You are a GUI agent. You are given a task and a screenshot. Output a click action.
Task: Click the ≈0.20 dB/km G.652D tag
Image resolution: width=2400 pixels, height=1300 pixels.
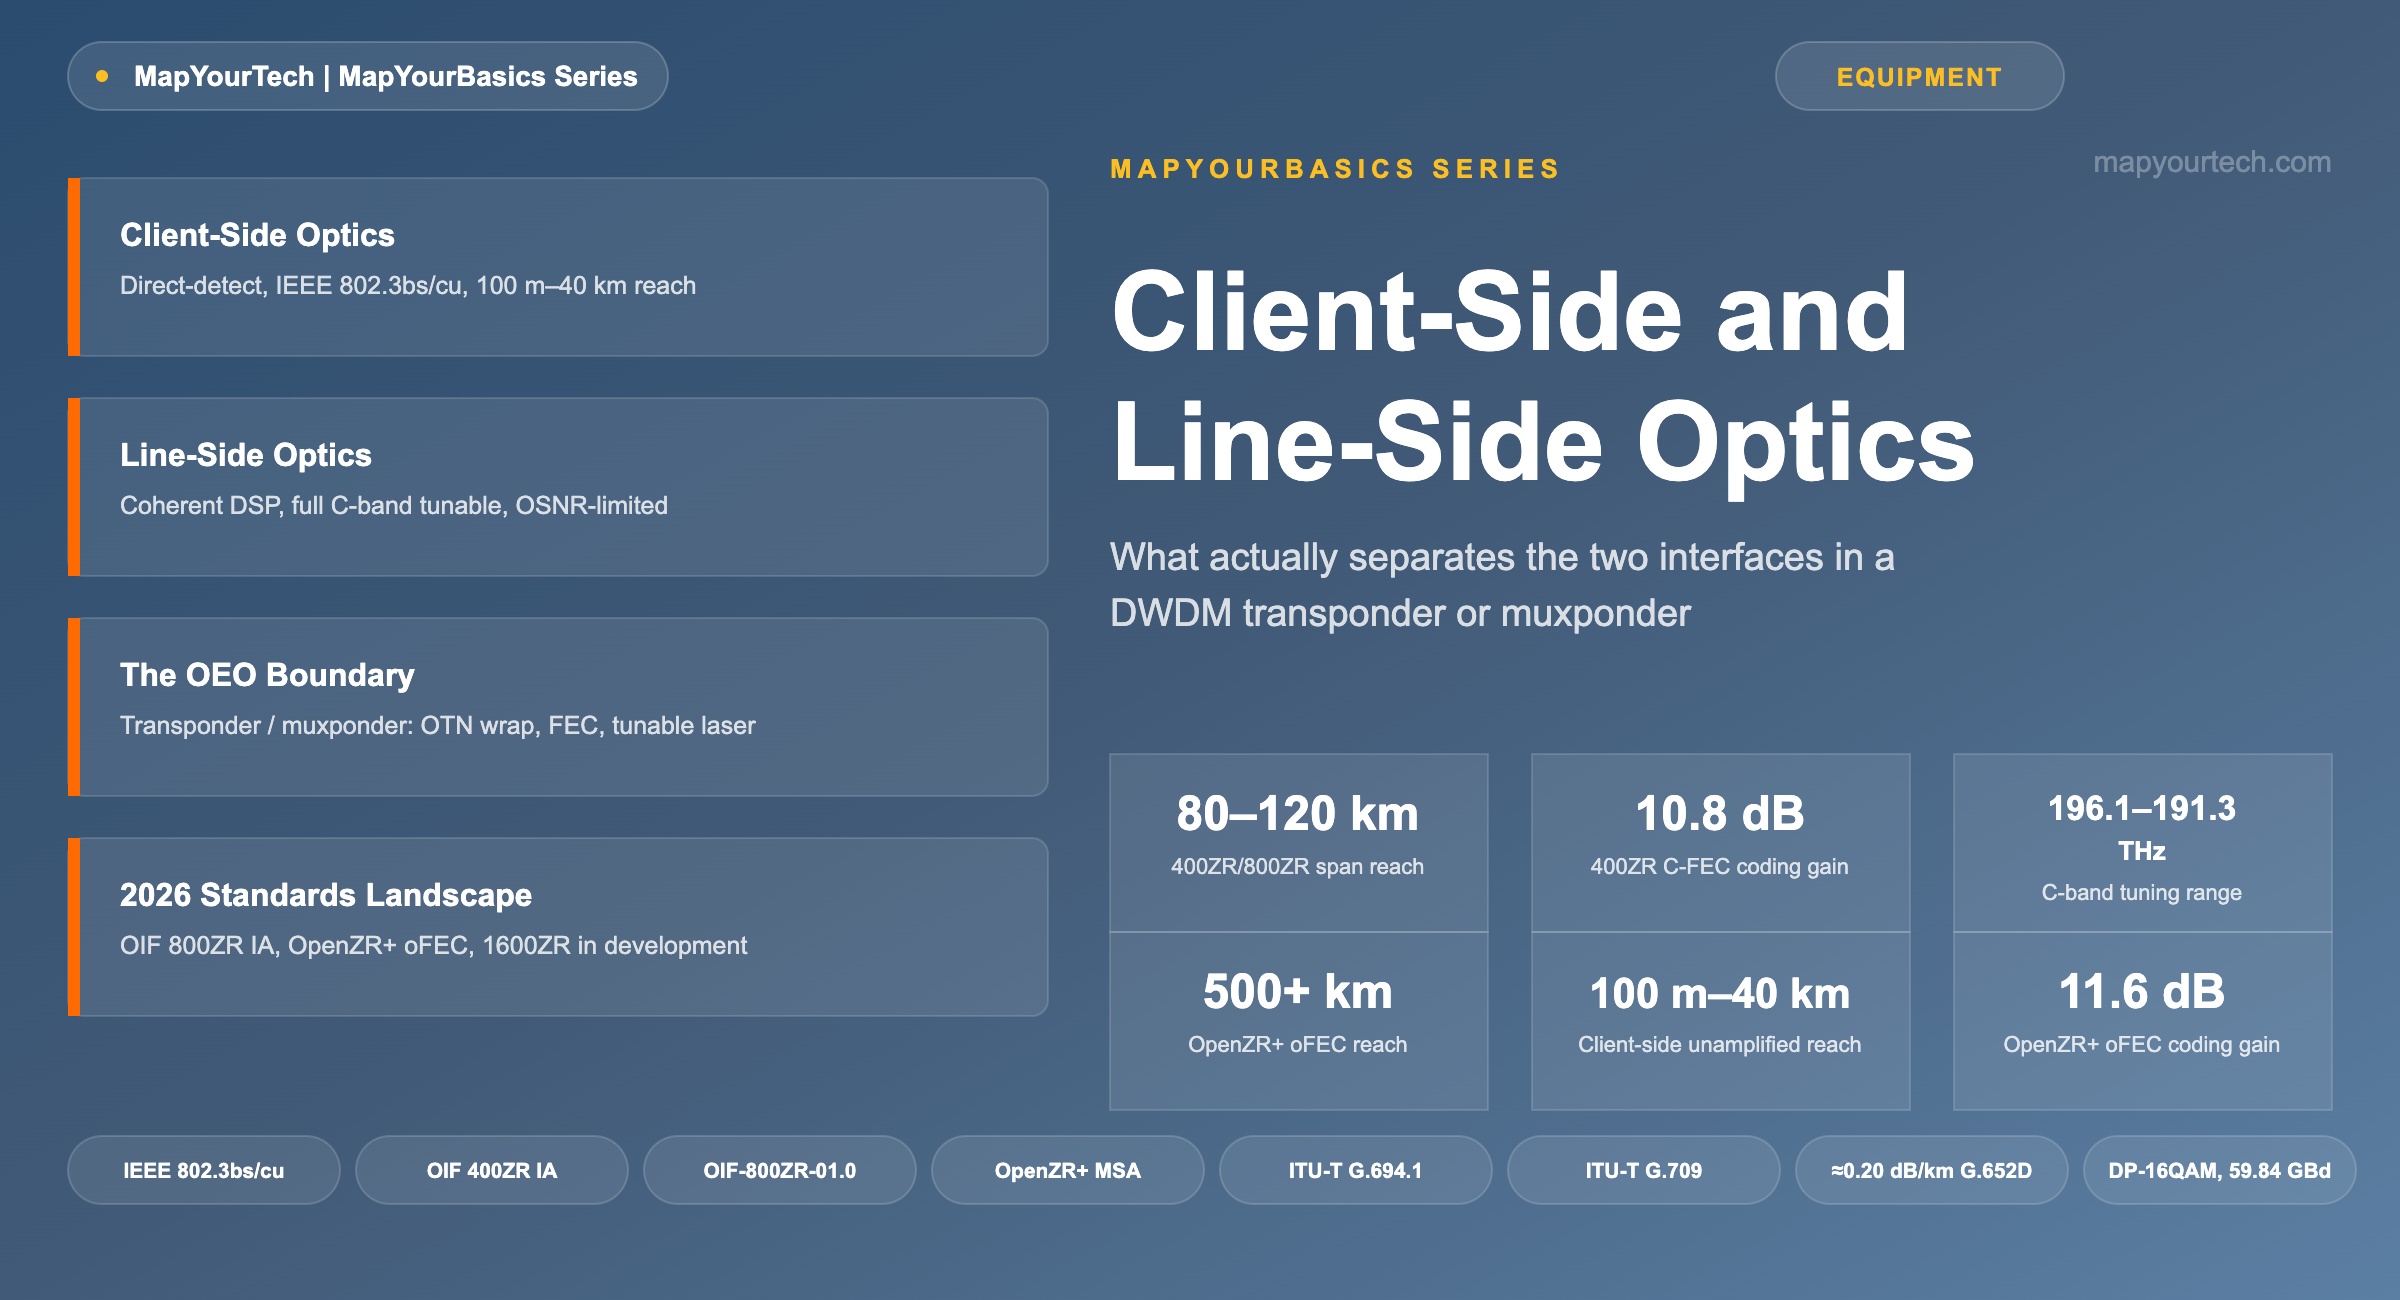(x=1932, y=1170)
